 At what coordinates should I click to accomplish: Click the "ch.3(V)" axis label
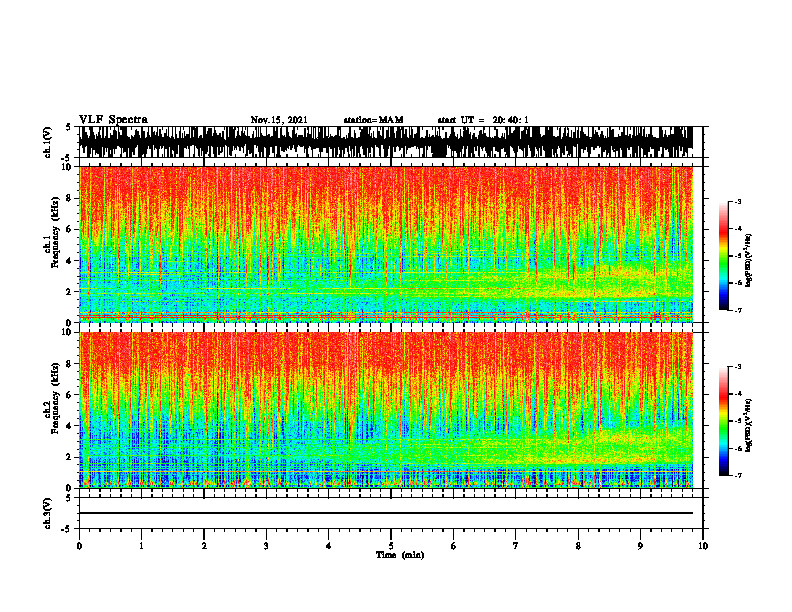coord(48,513)
